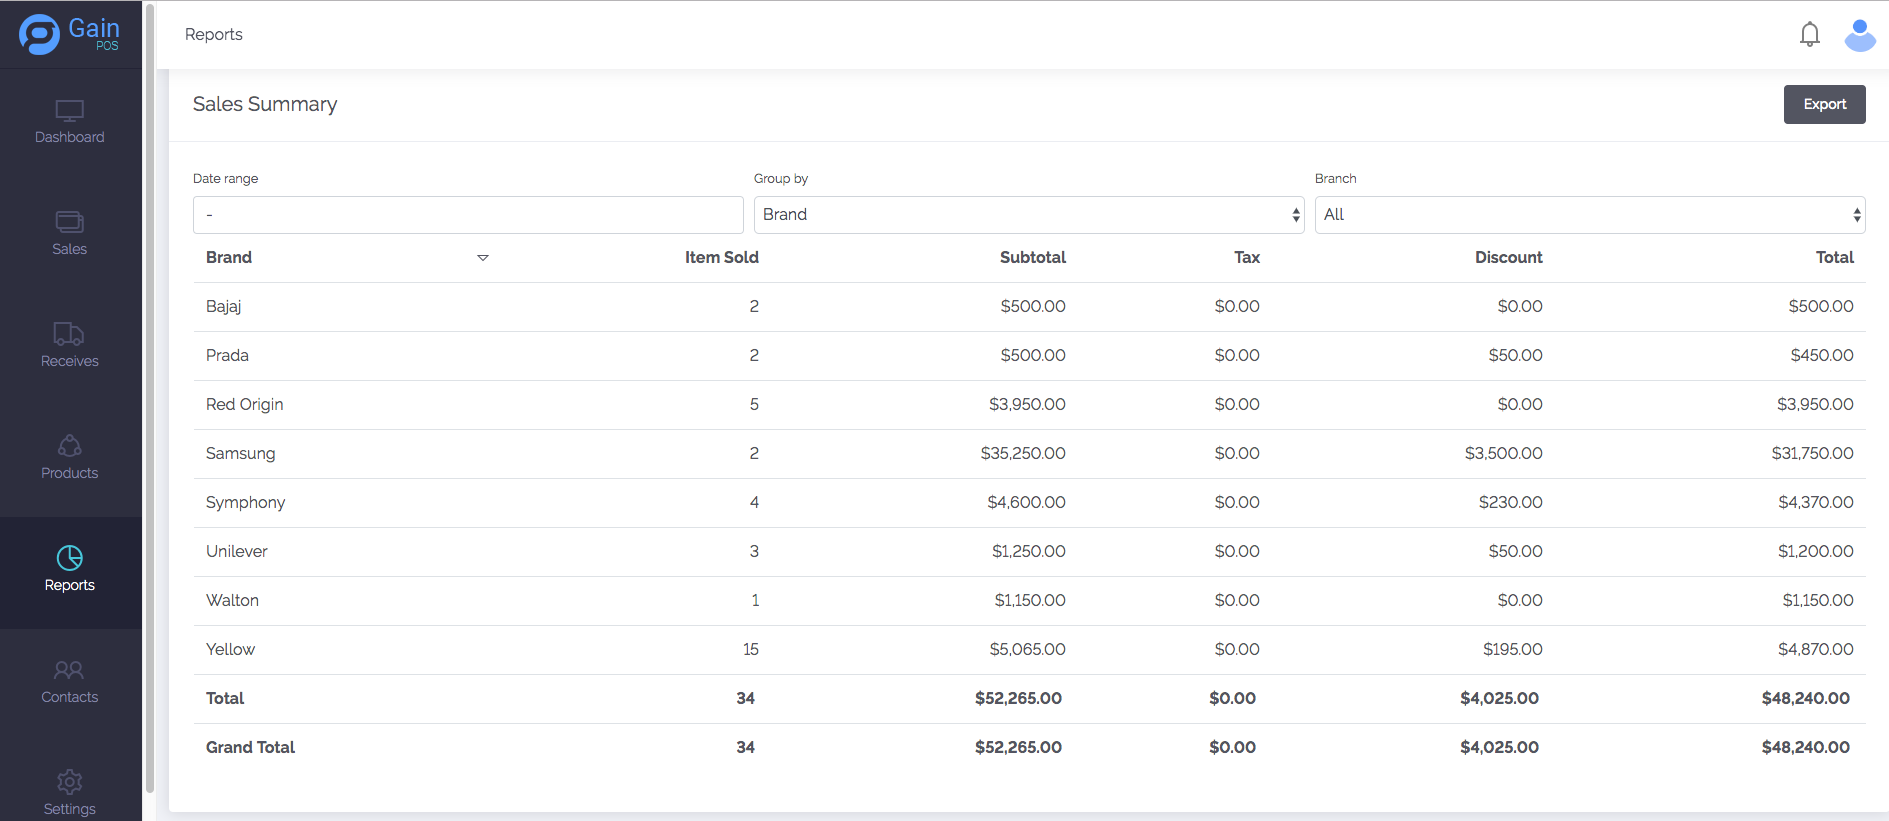This screenshot has height=821, width=1889.
Task: Click the Total column header
Action: [x=1834, y=258]
